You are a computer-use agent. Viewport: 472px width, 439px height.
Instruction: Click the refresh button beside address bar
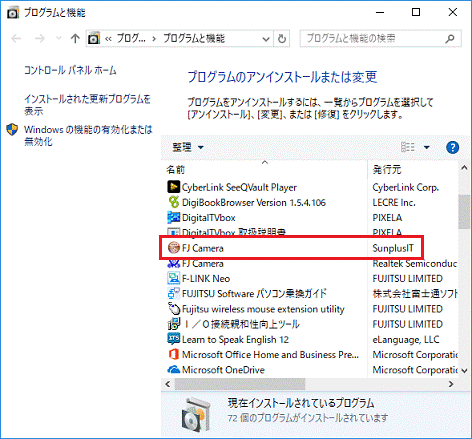click(282, 39)
